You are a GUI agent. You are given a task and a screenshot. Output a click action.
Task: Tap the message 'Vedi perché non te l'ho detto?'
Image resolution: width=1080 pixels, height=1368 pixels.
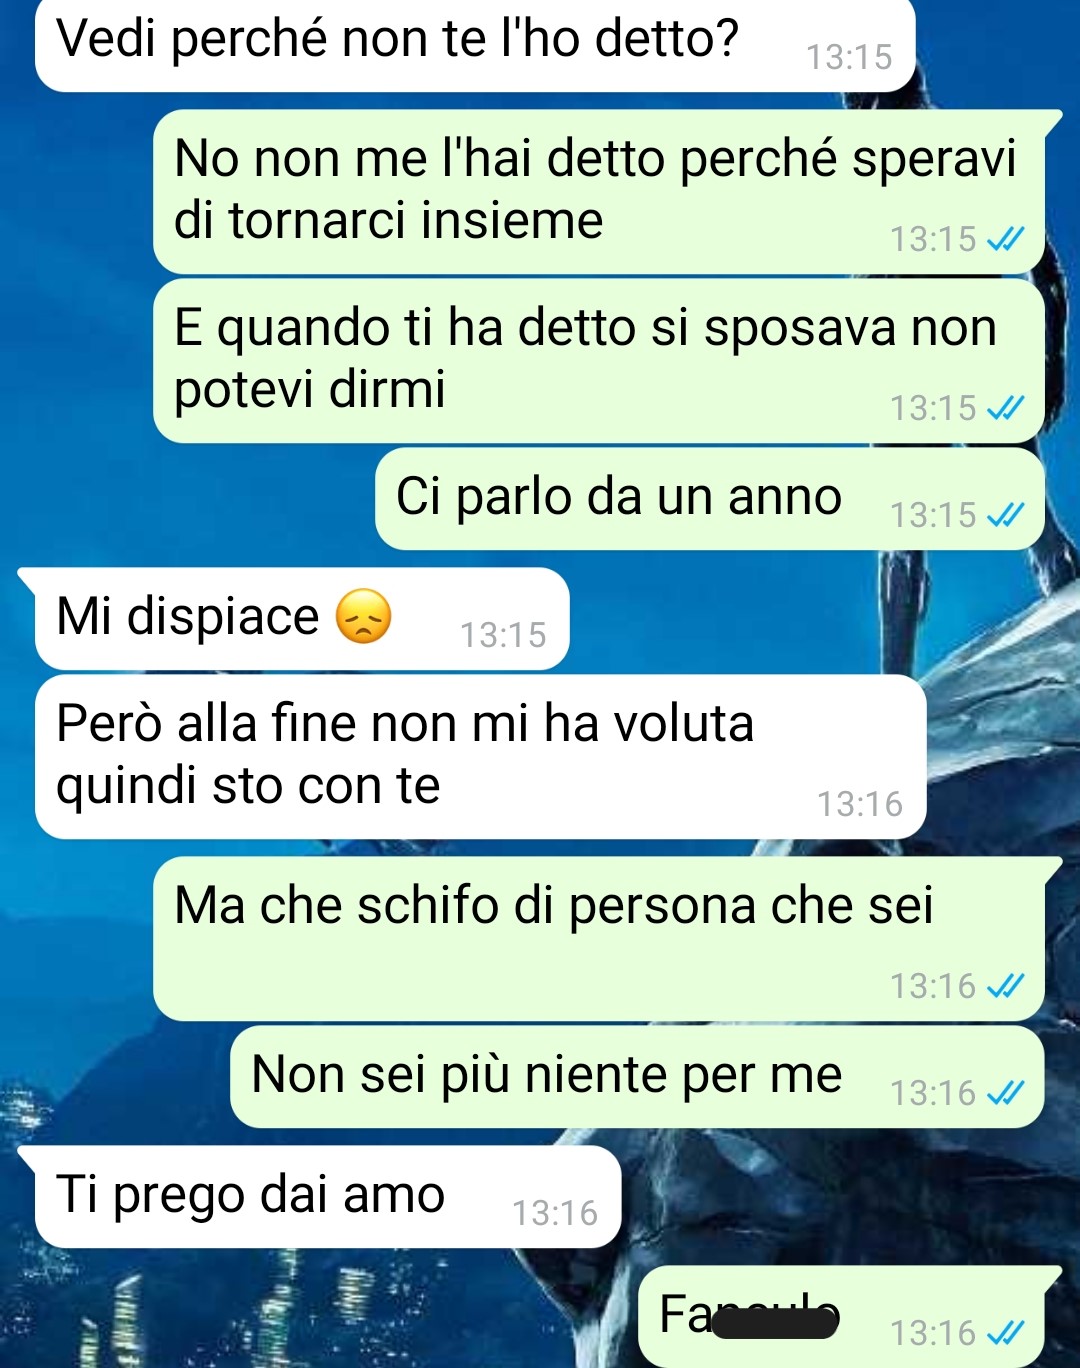click(x=476, y=44)
